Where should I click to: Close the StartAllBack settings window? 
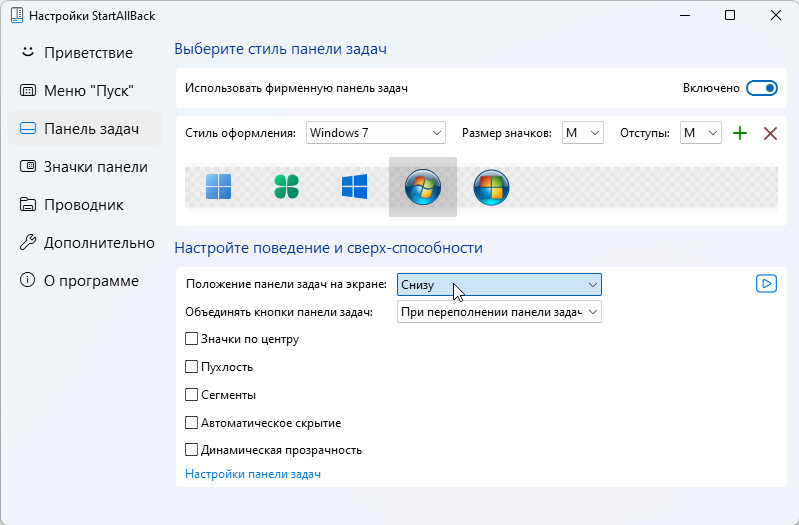click(776, 15)
